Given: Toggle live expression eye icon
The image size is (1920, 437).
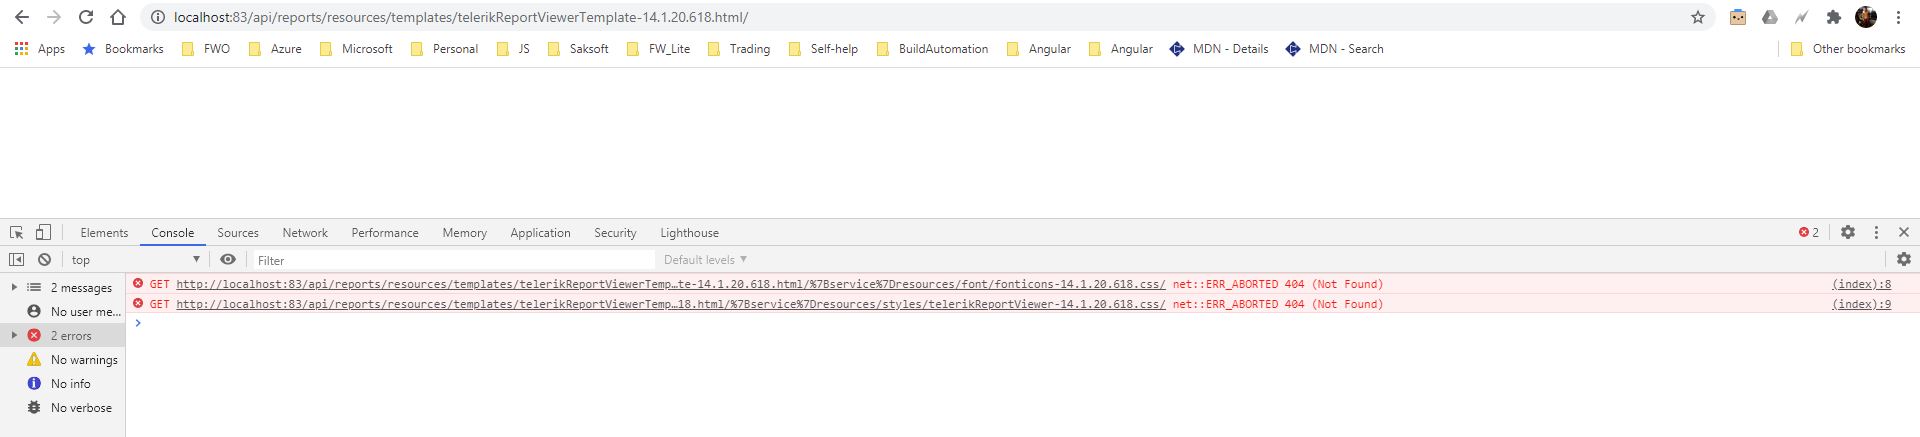Looking at the screenshot, I should tap(228, 259).
